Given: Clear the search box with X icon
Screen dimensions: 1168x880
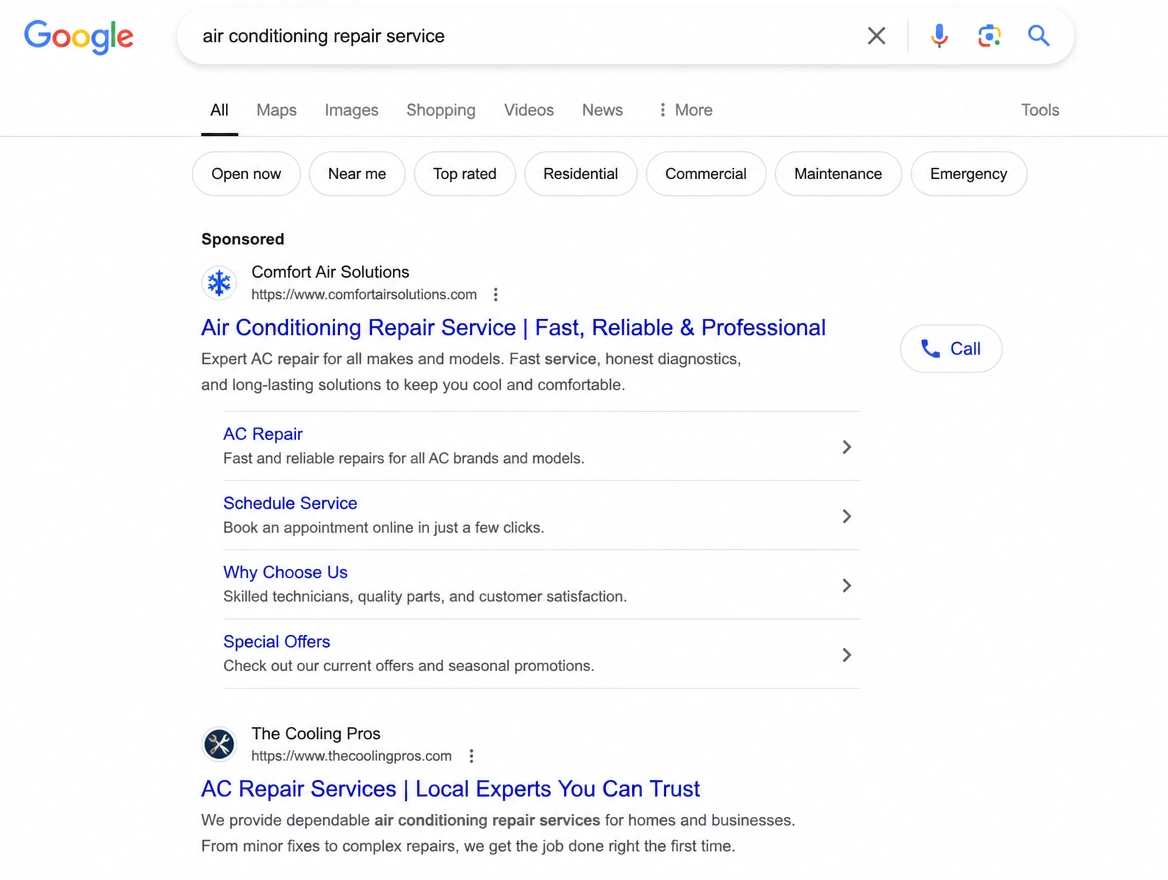Looking at the screenshot, I should [x=876, y=36].
